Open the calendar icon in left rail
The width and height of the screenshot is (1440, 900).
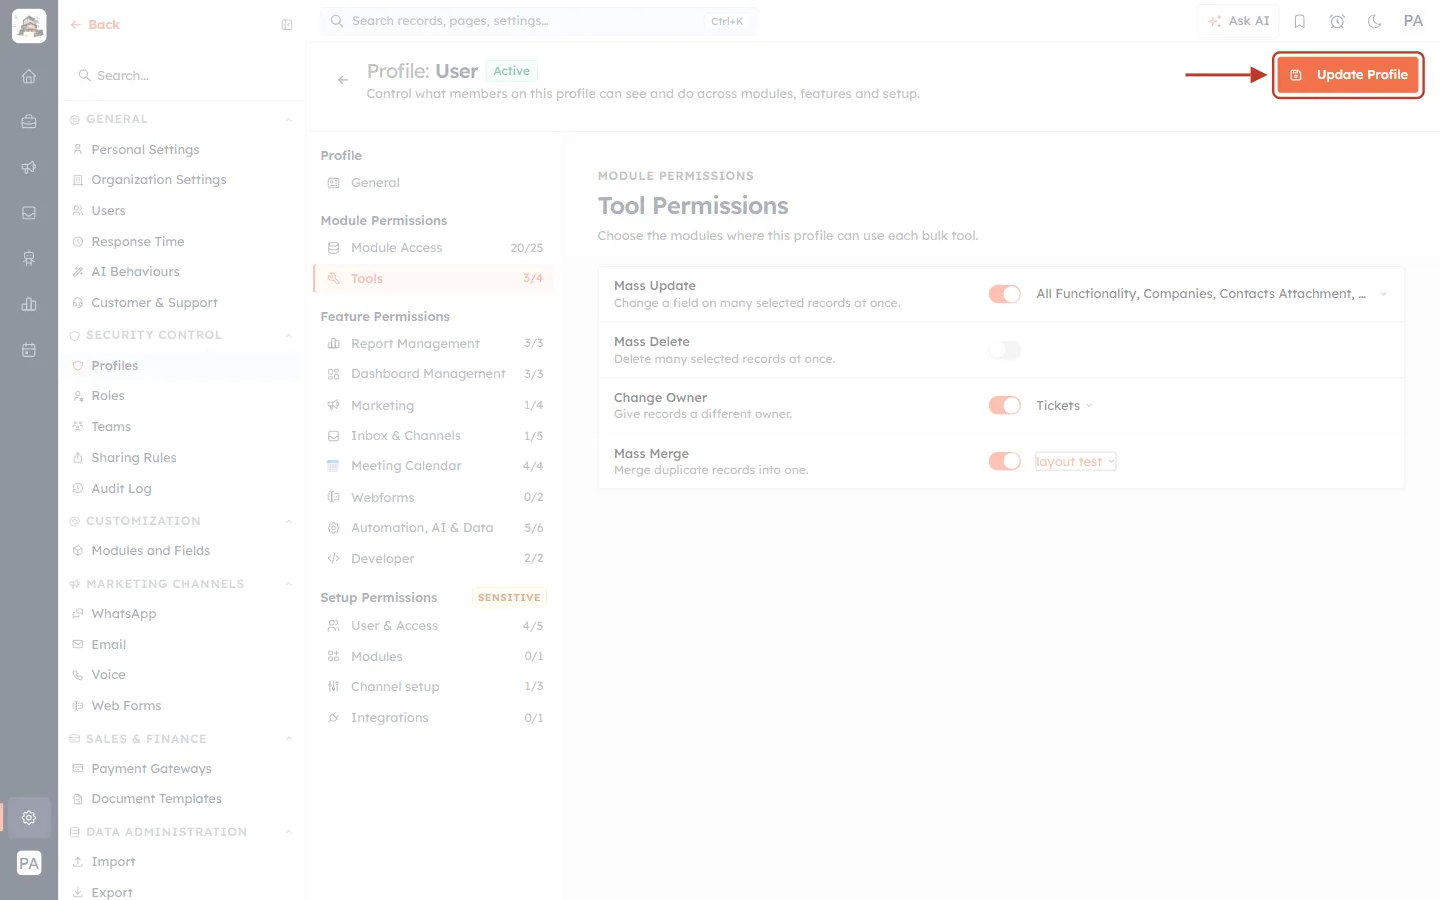click(29, 350)
